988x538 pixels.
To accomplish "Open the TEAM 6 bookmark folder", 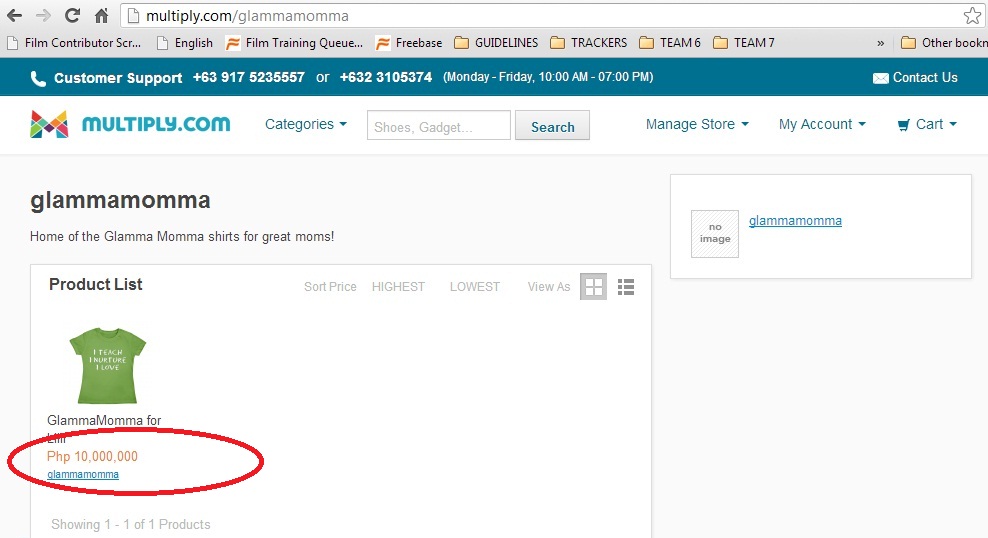I will (x=670, y=43).
